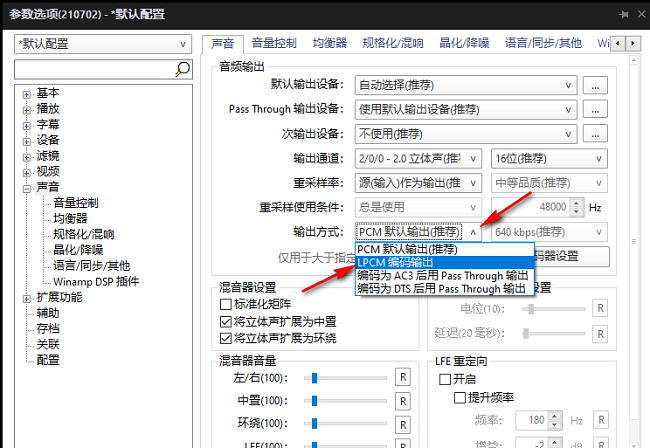650x448 pixels.
Task: Open secondary output device browse button
Action: coord(595,134)
